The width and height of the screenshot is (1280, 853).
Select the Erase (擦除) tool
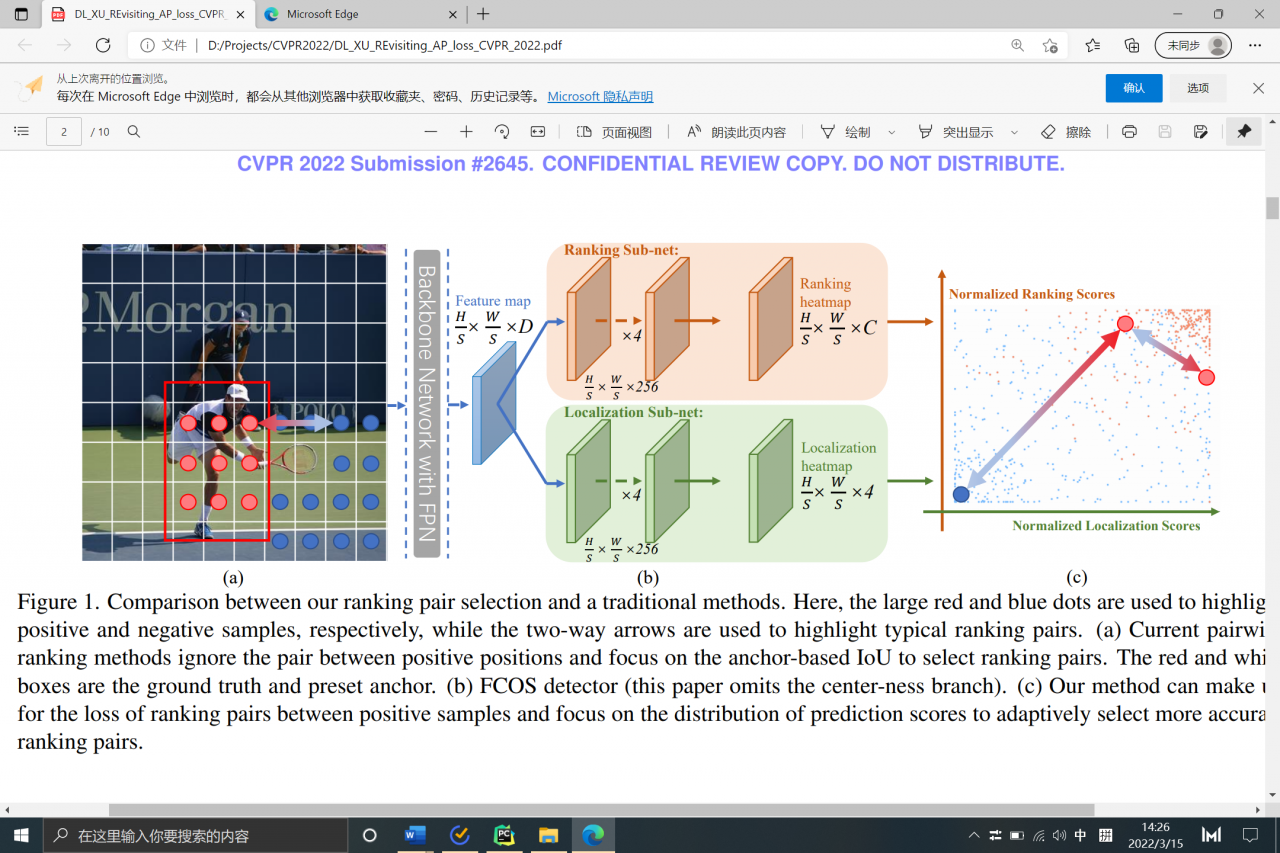(x=1066, y=132)
